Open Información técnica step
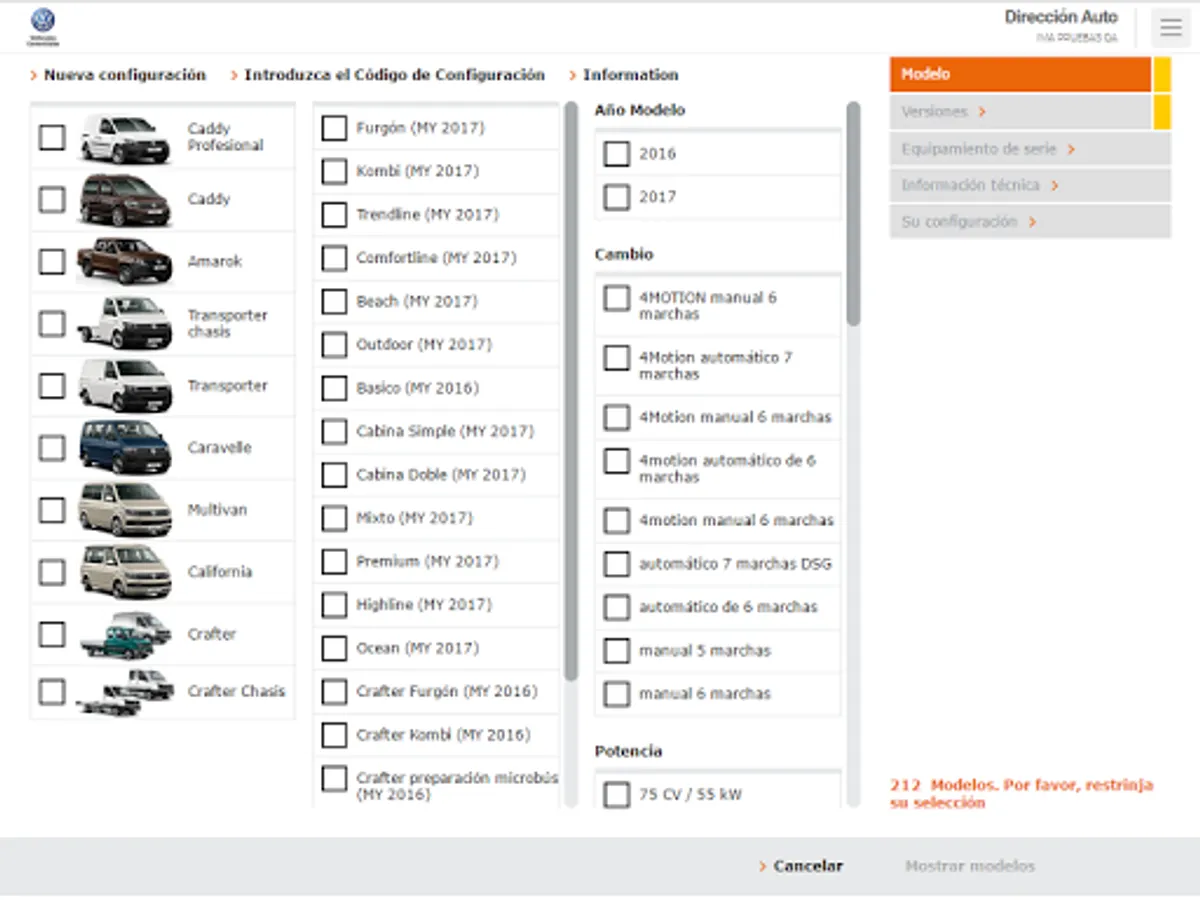This screenshot has height=900, width=1200. (x=1030, y=186)
